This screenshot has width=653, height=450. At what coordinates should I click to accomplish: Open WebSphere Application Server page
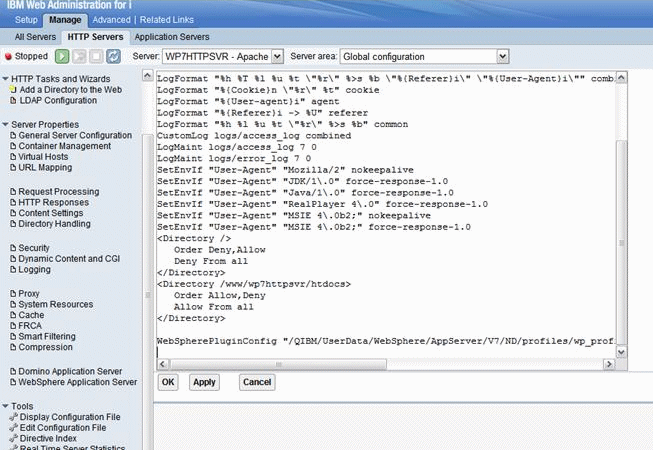pos(77,382)
